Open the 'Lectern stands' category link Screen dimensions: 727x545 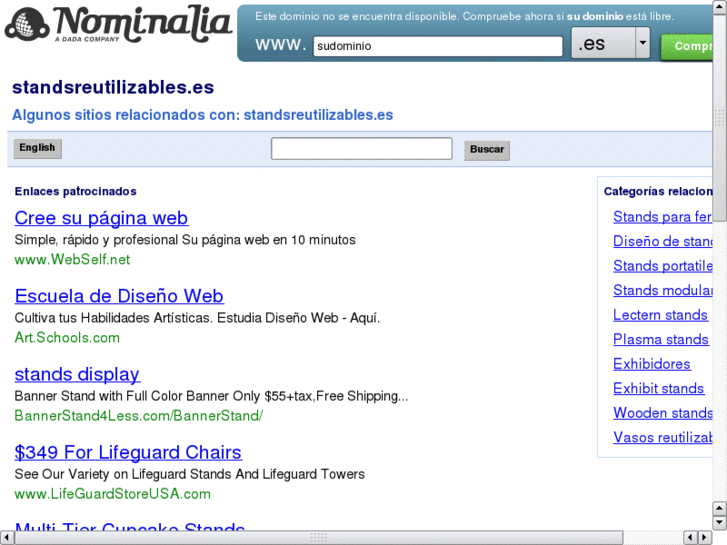(x=660, y=315)
